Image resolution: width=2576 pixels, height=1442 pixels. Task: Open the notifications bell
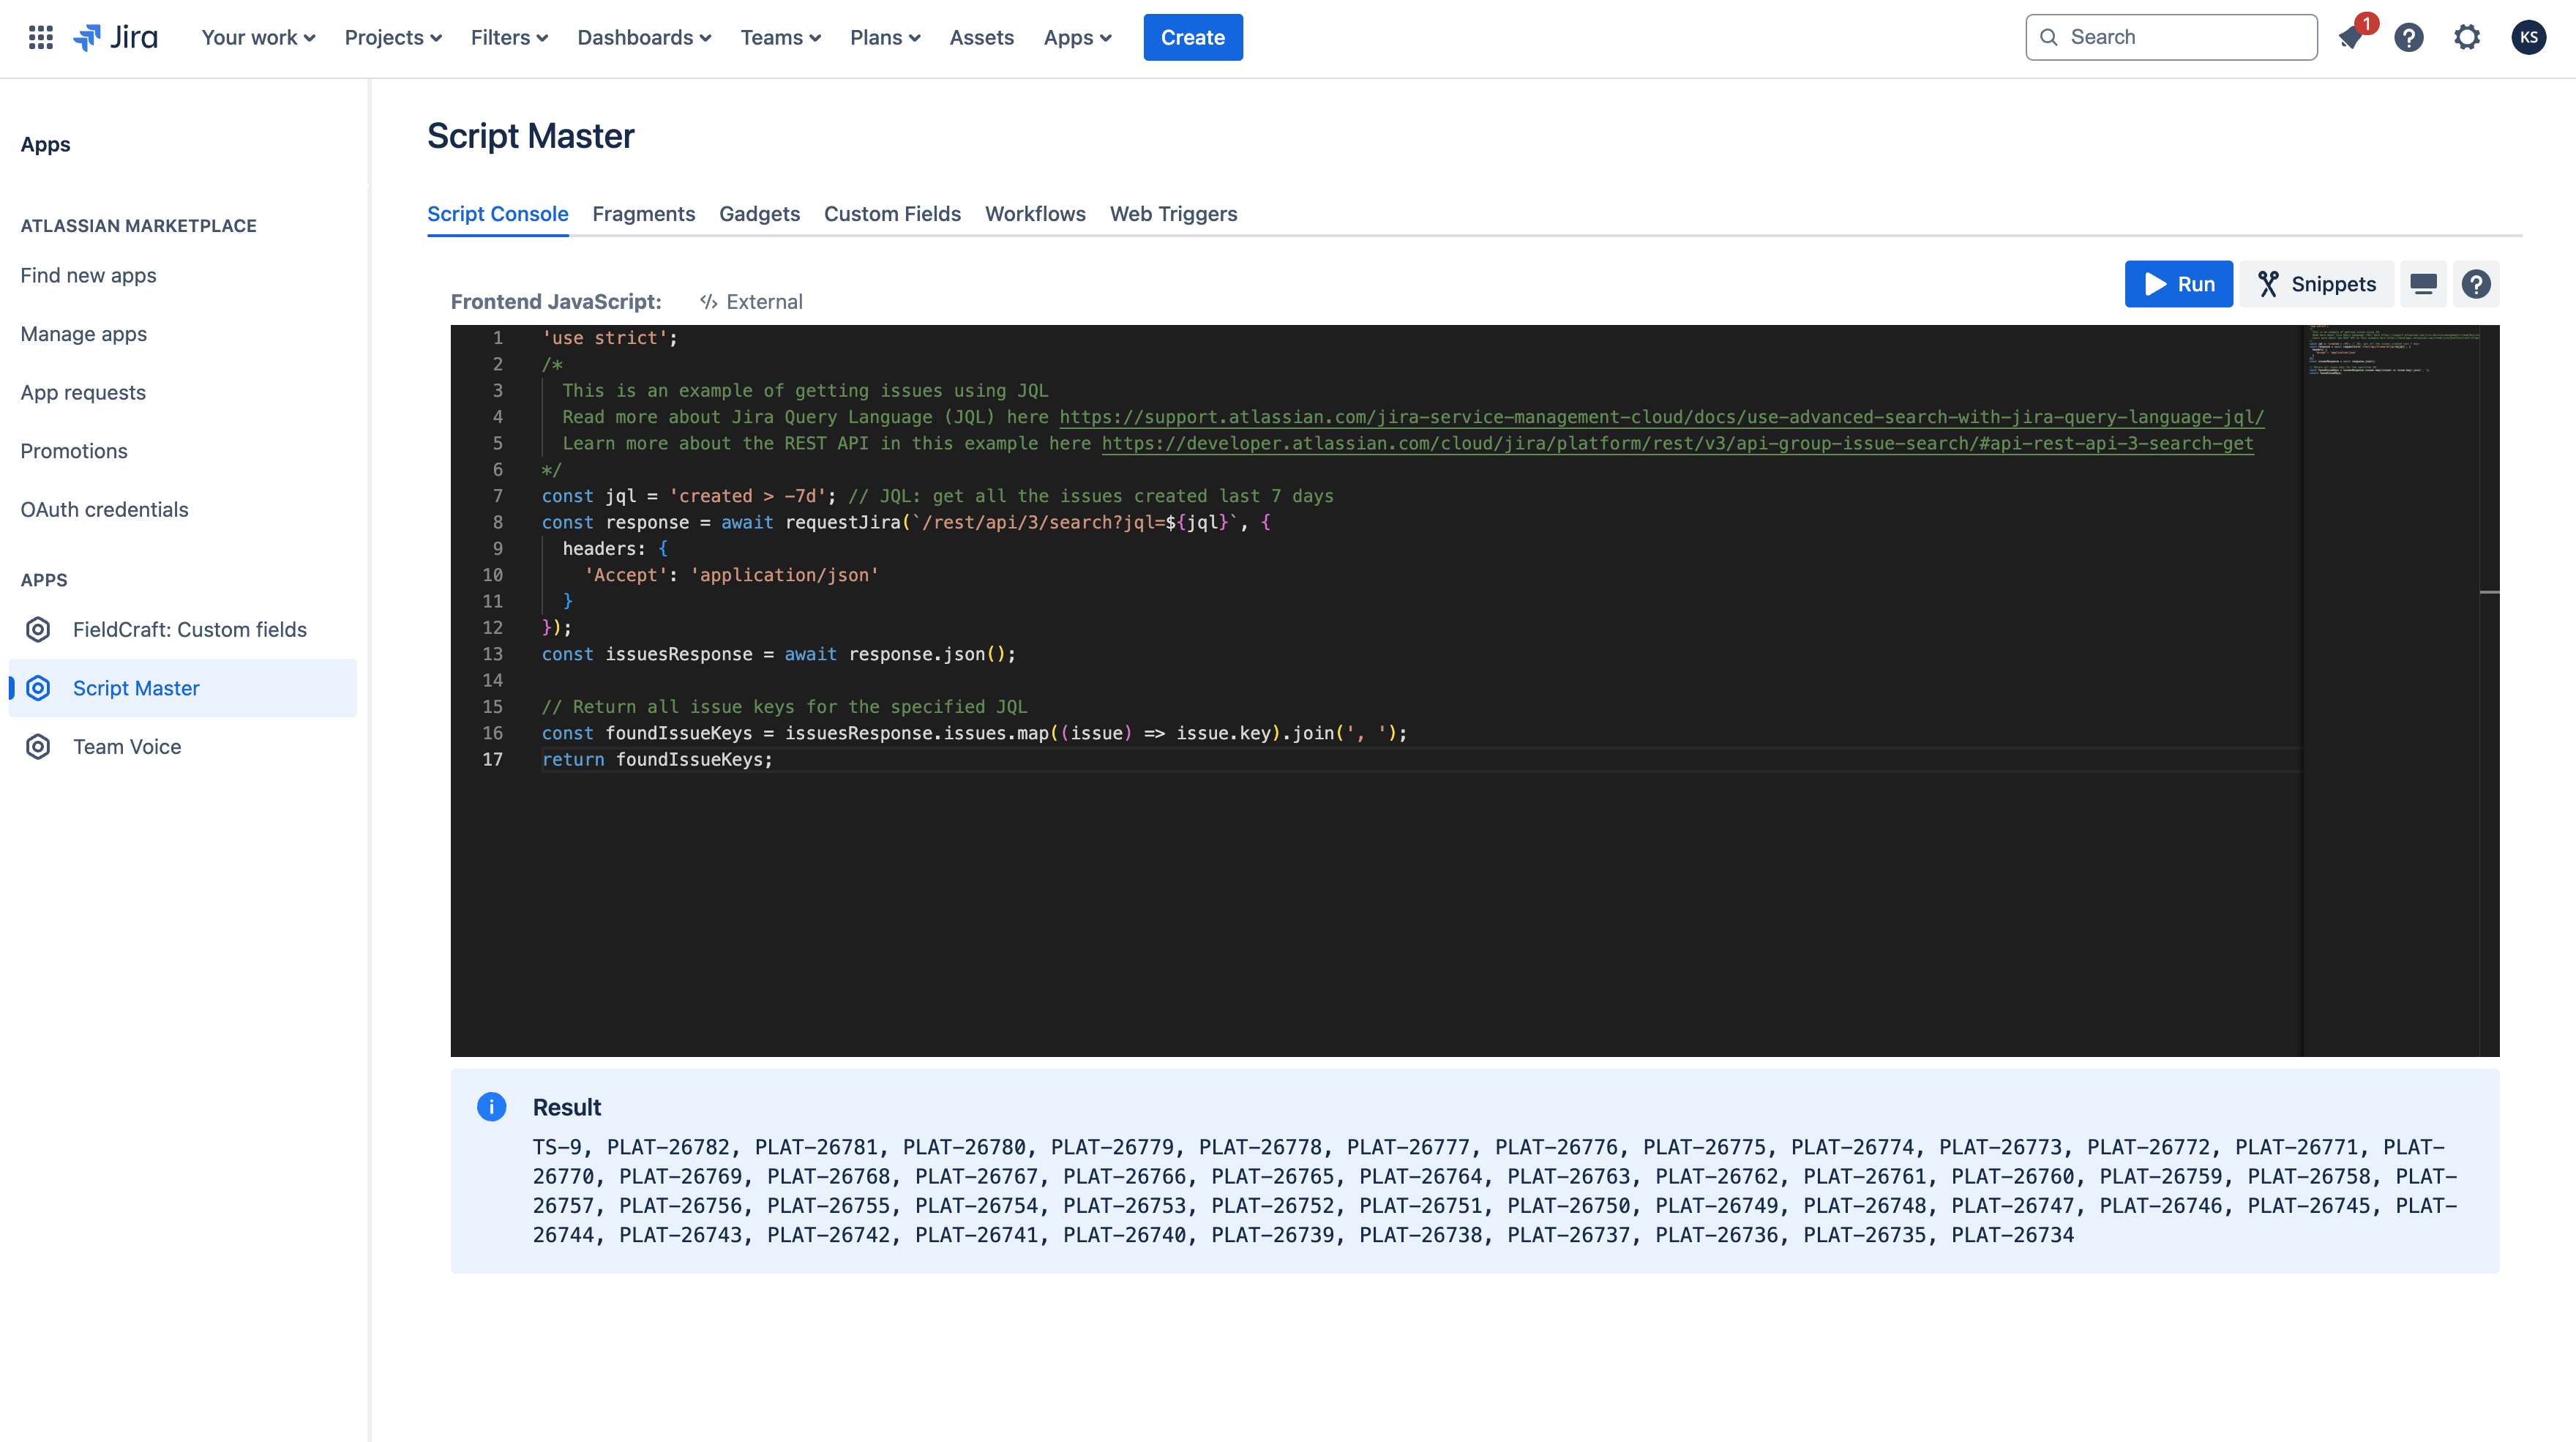coord(2350,38)
